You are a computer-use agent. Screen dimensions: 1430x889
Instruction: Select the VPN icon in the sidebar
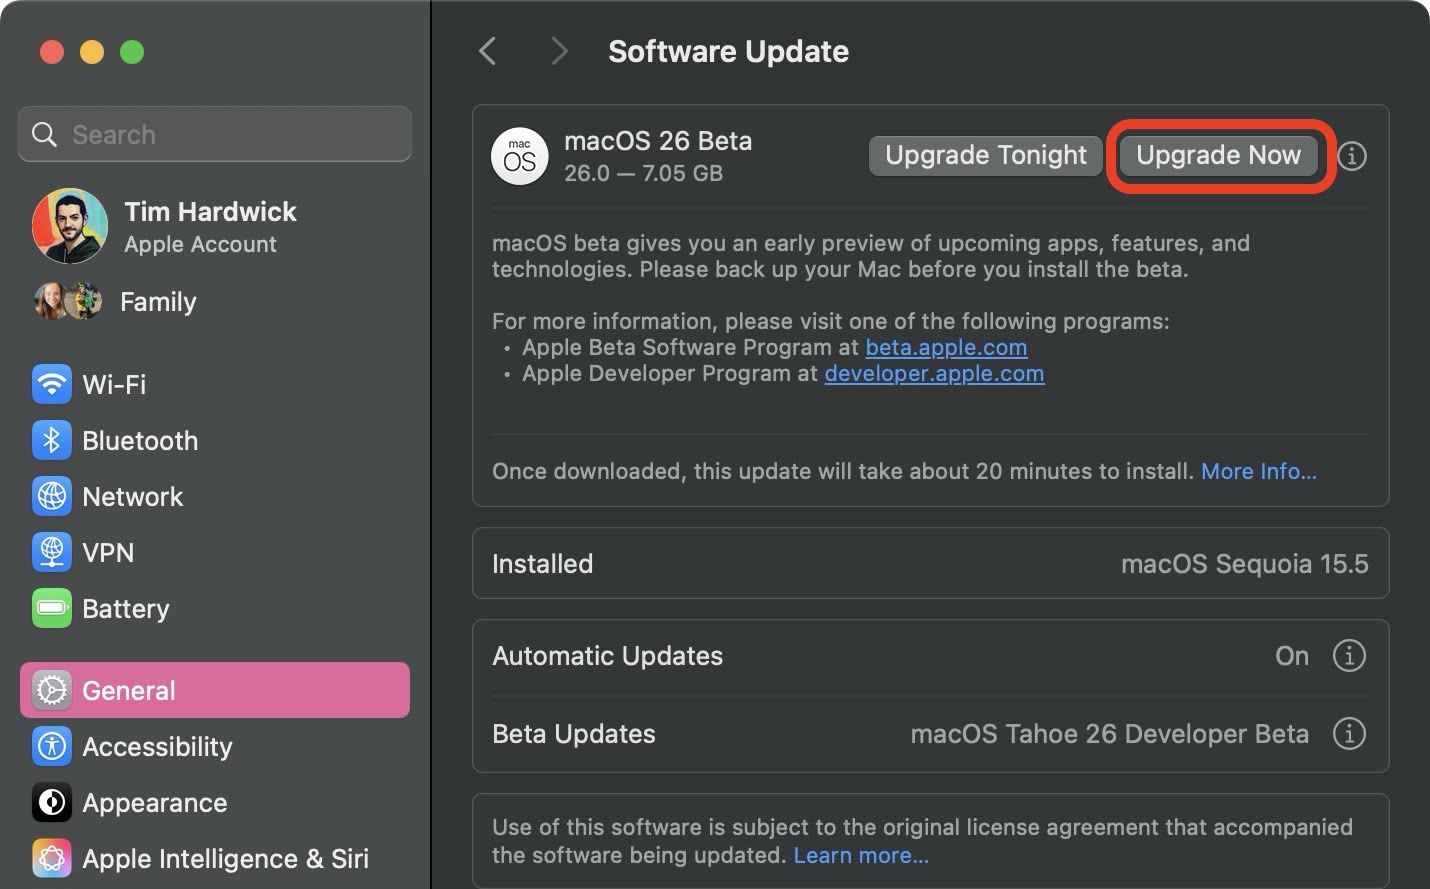(x=51, y=552)
